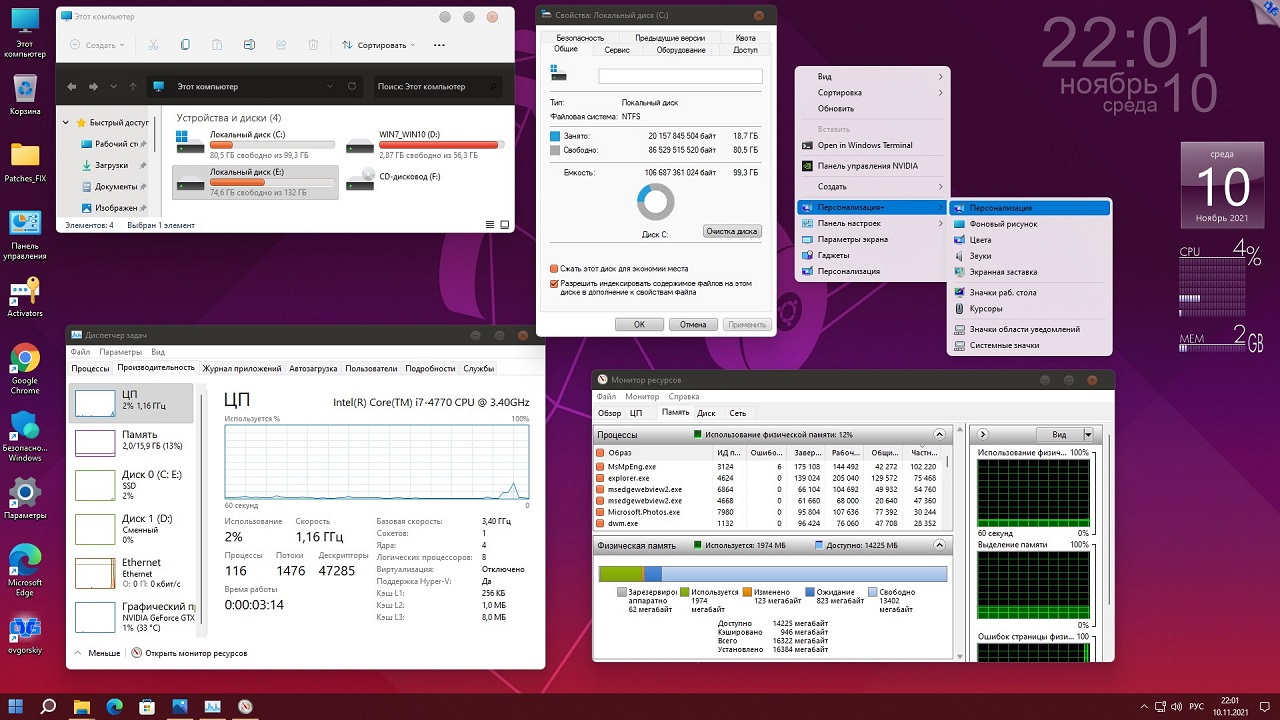This screenshot has height=720, width=1280.
Task: Click the Microsoft Store icon on taskbar
Action: click(147, 706)
